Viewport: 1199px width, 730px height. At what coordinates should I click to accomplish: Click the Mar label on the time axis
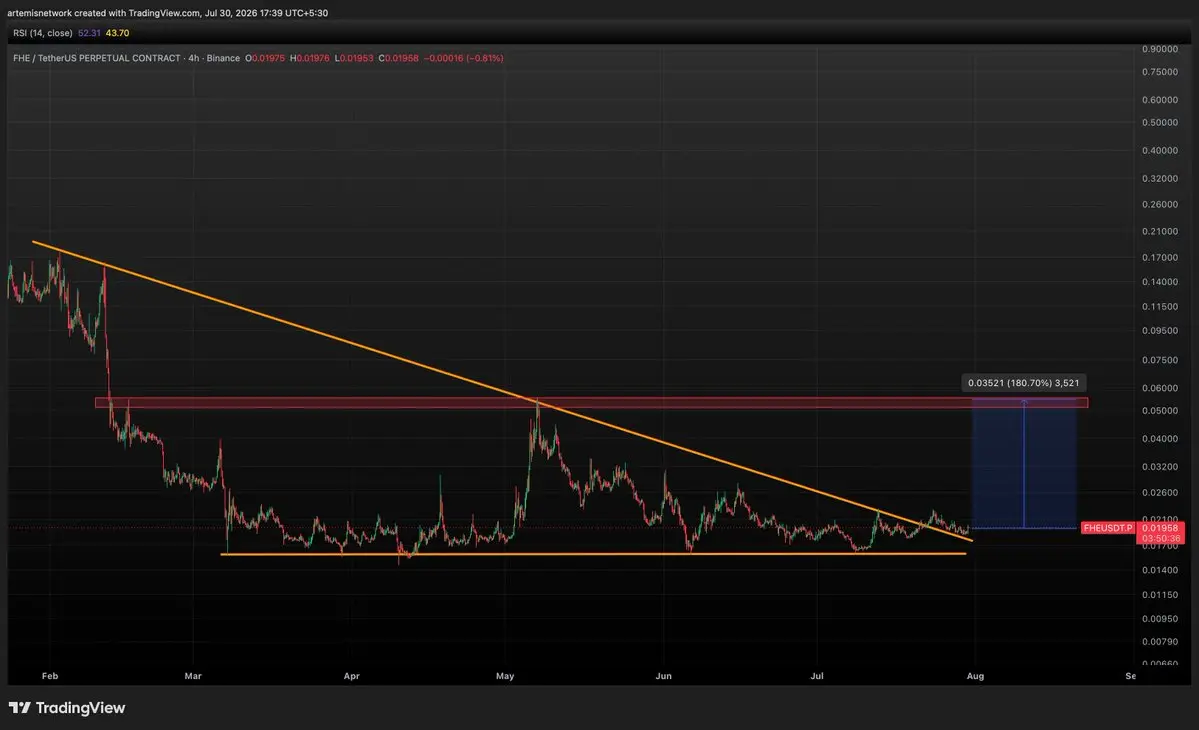[193, 676]
